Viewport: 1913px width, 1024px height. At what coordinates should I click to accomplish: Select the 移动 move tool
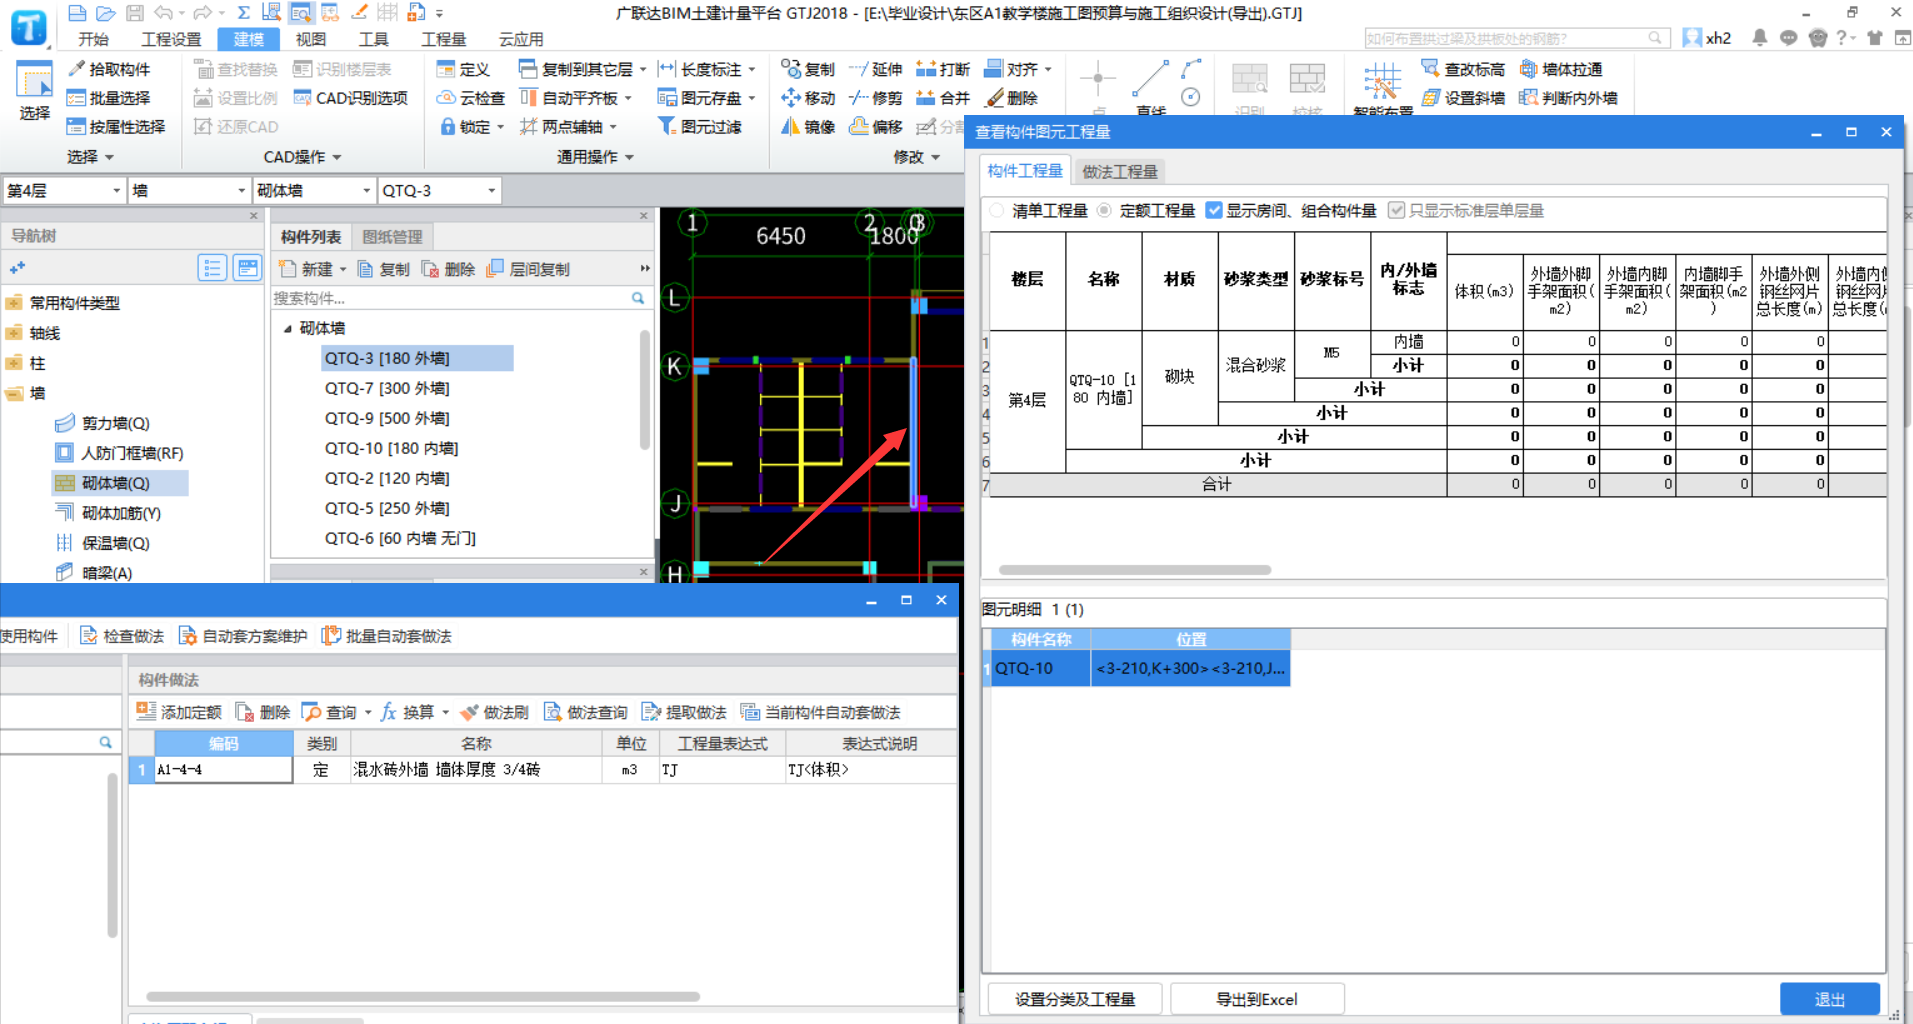coord(808,98)
